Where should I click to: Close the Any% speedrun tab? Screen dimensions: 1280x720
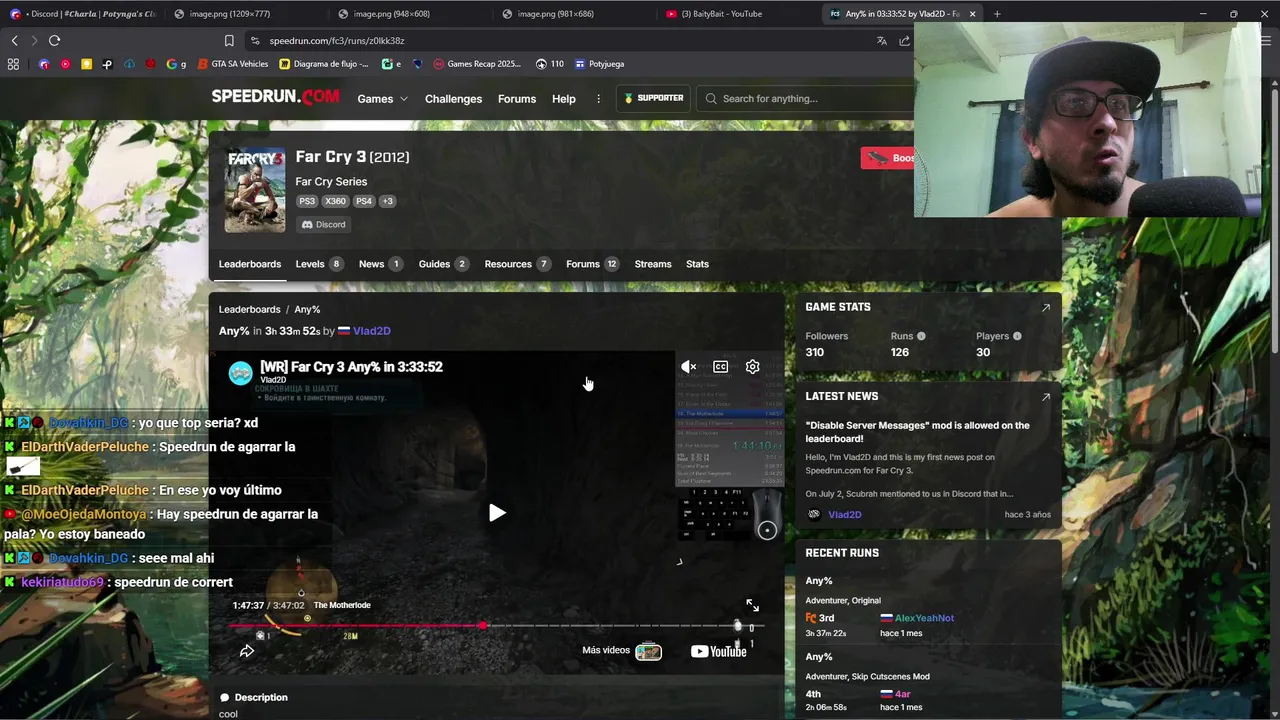coord(972,14)
